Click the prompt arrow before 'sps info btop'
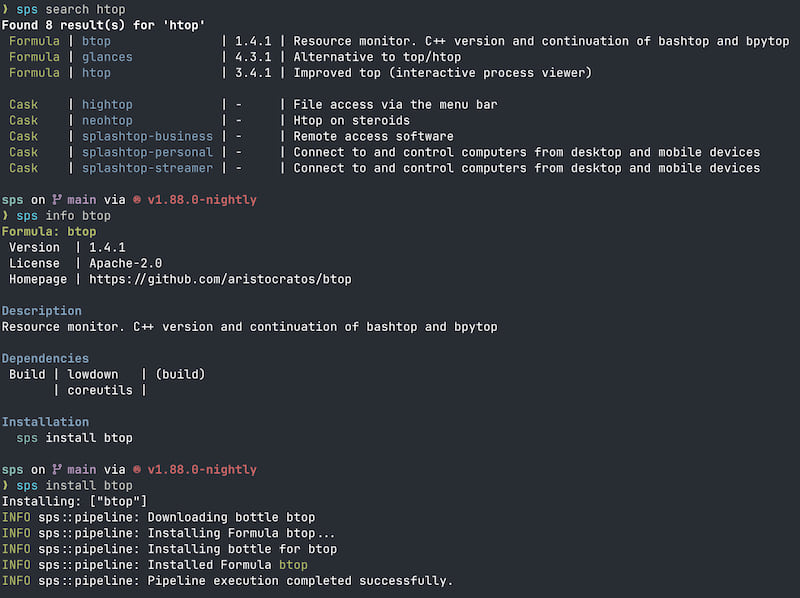Screen dimensions: 800x598 (5, 215)
